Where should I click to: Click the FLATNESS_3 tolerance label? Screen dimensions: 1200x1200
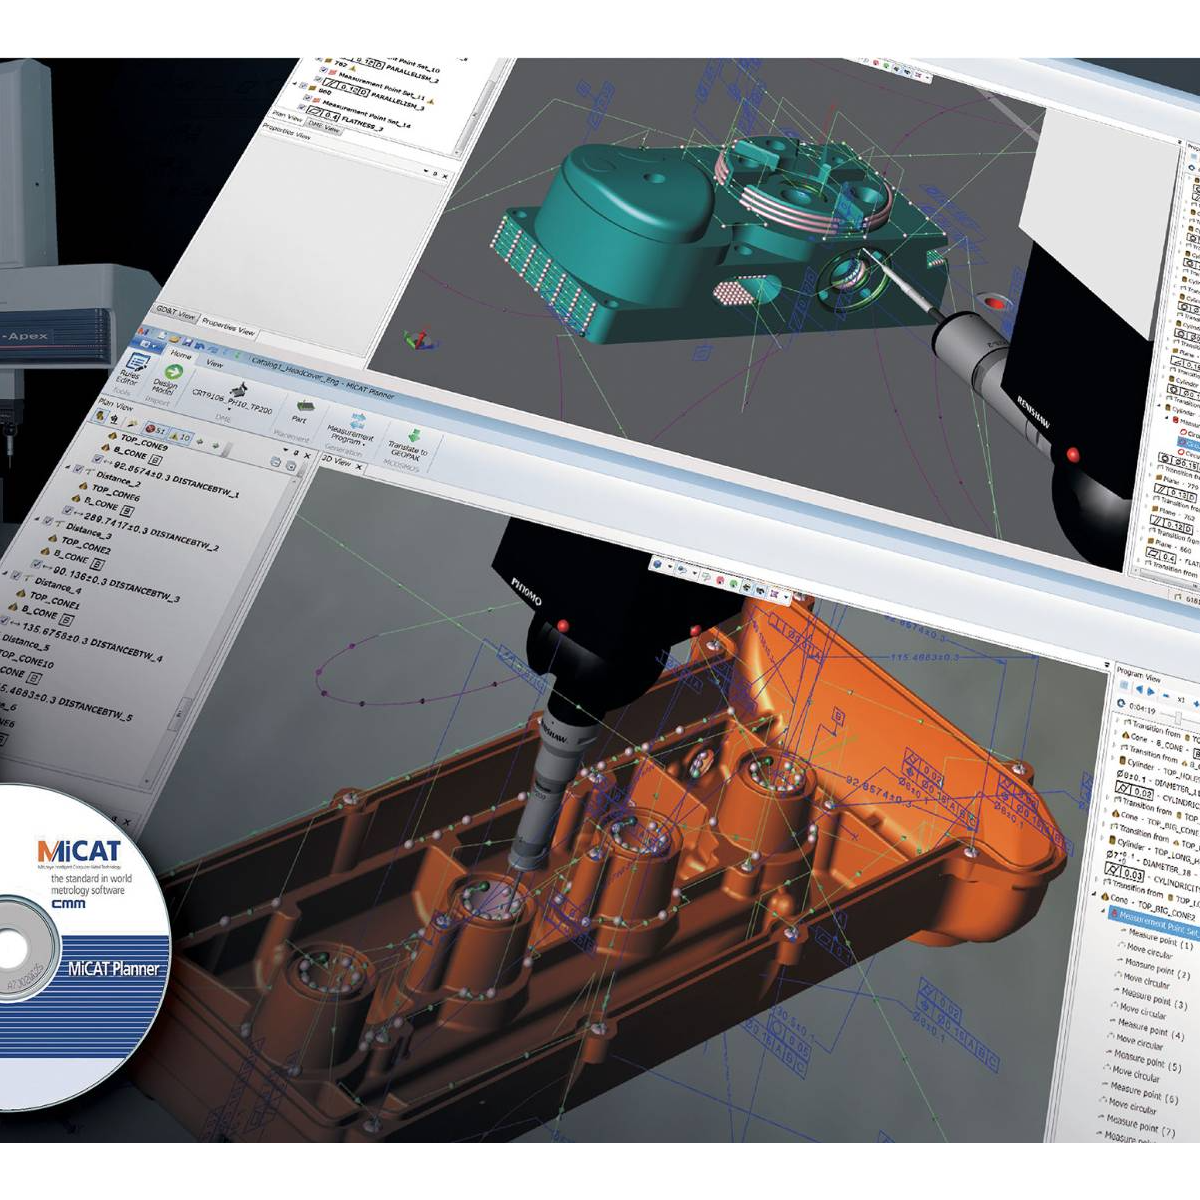tap(364, 122)
